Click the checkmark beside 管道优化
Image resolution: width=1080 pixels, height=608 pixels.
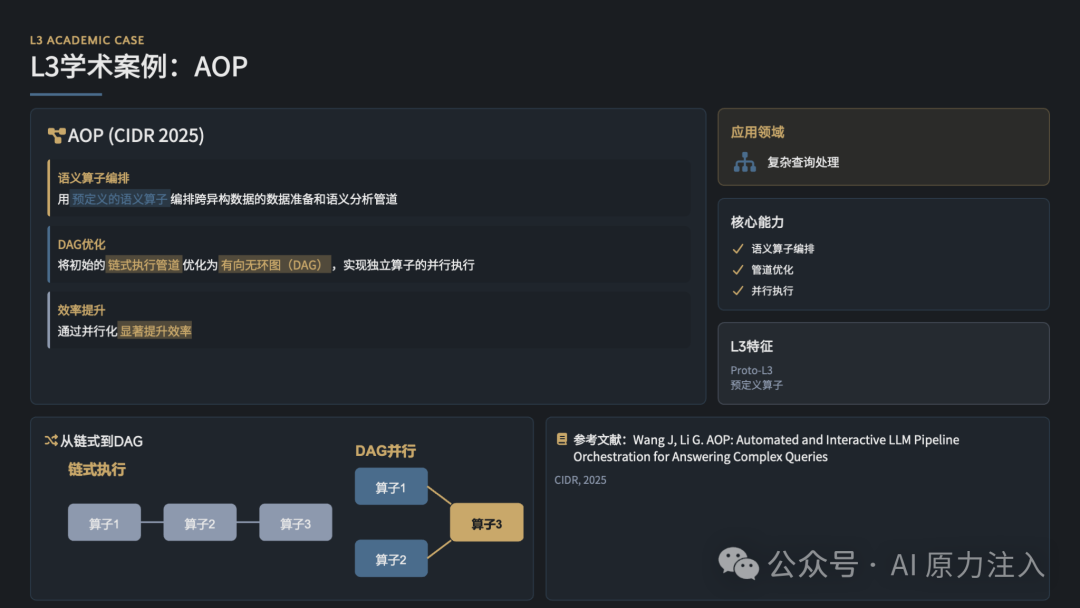738,270
